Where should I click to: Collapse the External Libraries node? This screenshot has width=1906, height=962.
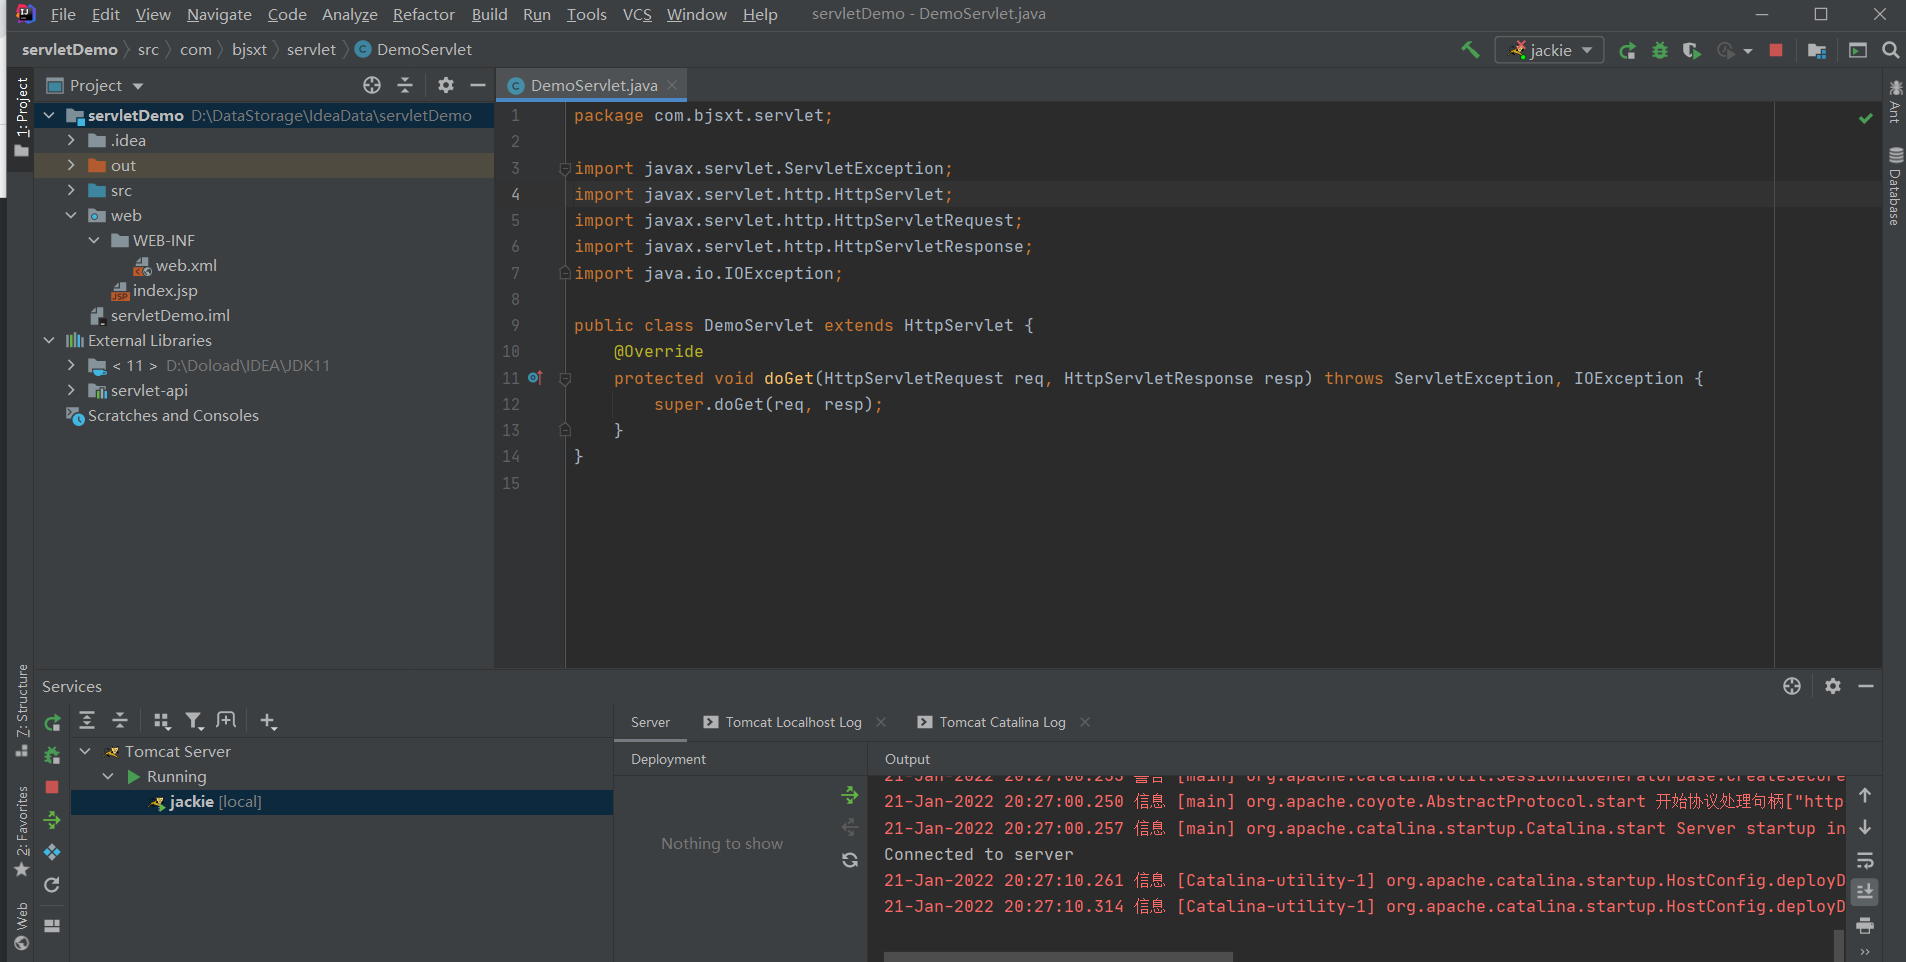click(x=49, y=340)
